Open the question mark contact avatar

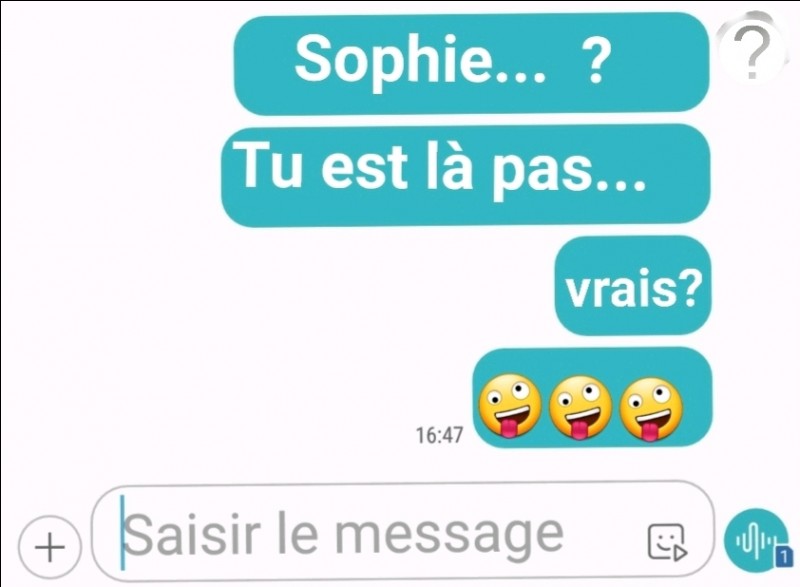point(749,50)
